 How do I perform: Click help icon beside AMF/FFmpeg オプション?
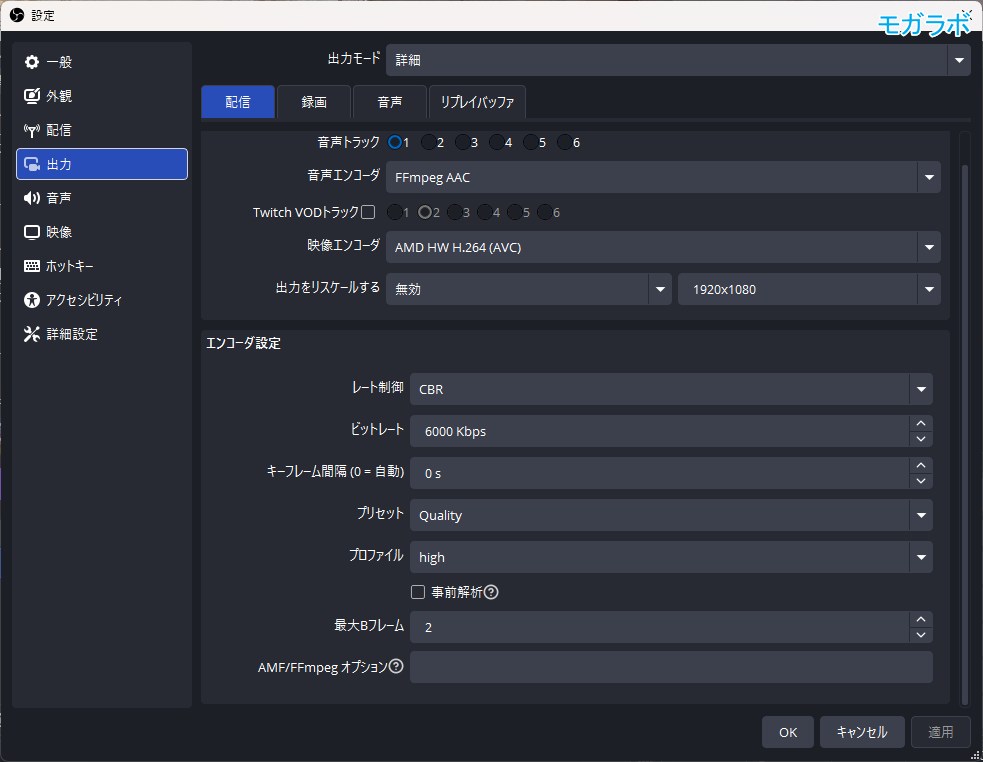(396, 666)
